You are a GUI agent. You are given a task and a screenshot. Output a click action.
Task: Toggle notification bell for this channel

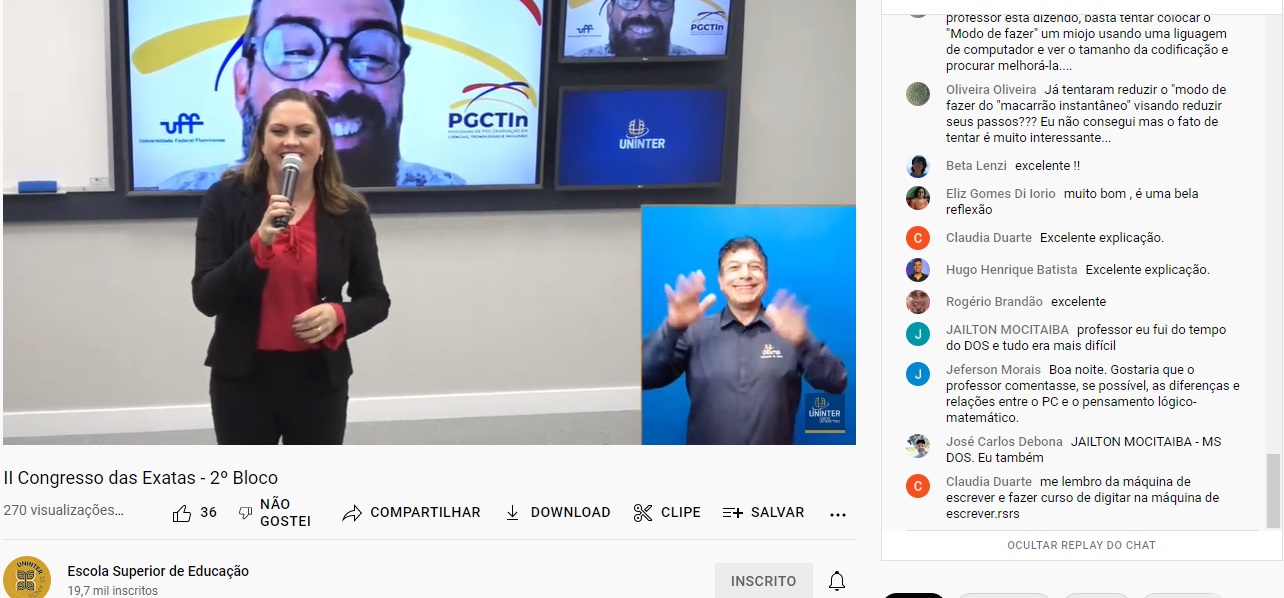pos(837,581)
